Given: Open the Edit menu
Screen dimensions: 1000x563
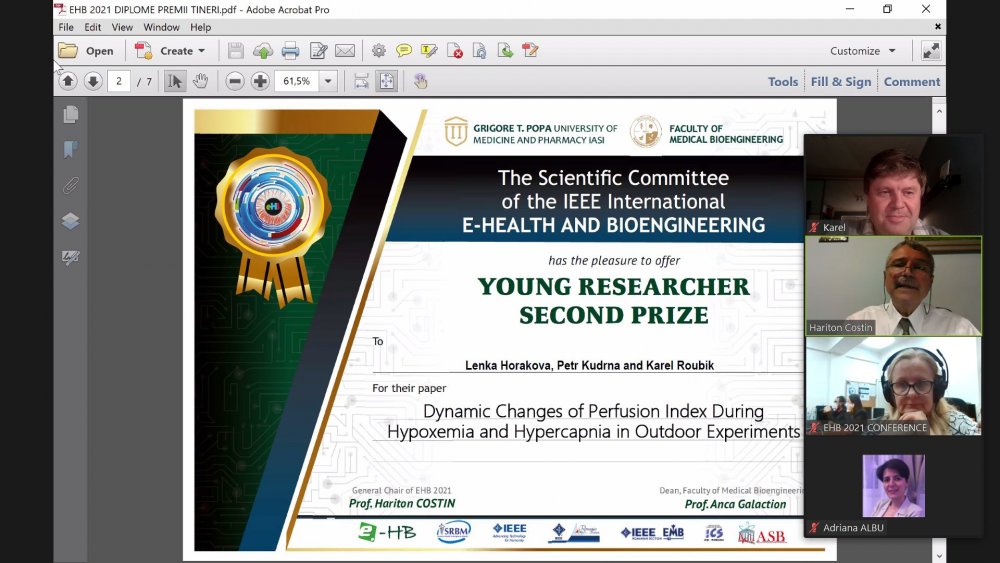Looking at the screenshot, I should pyautogui.click(x=92, y=27).
